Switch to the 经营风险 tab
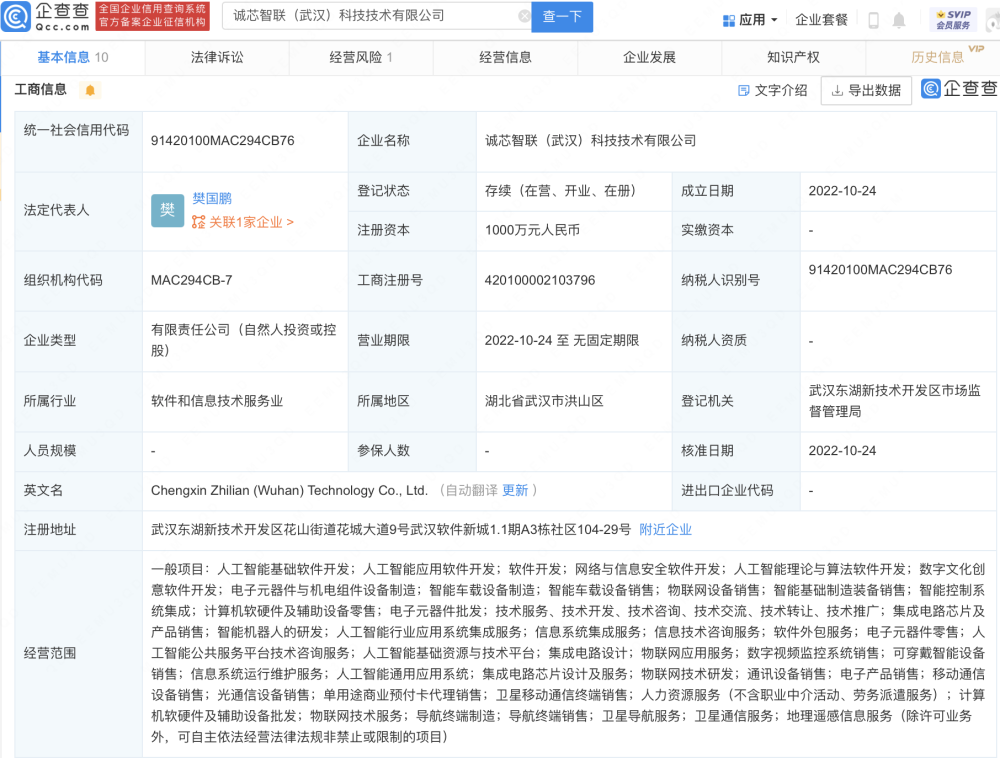Screen dimensions: 1000x758 360,57
